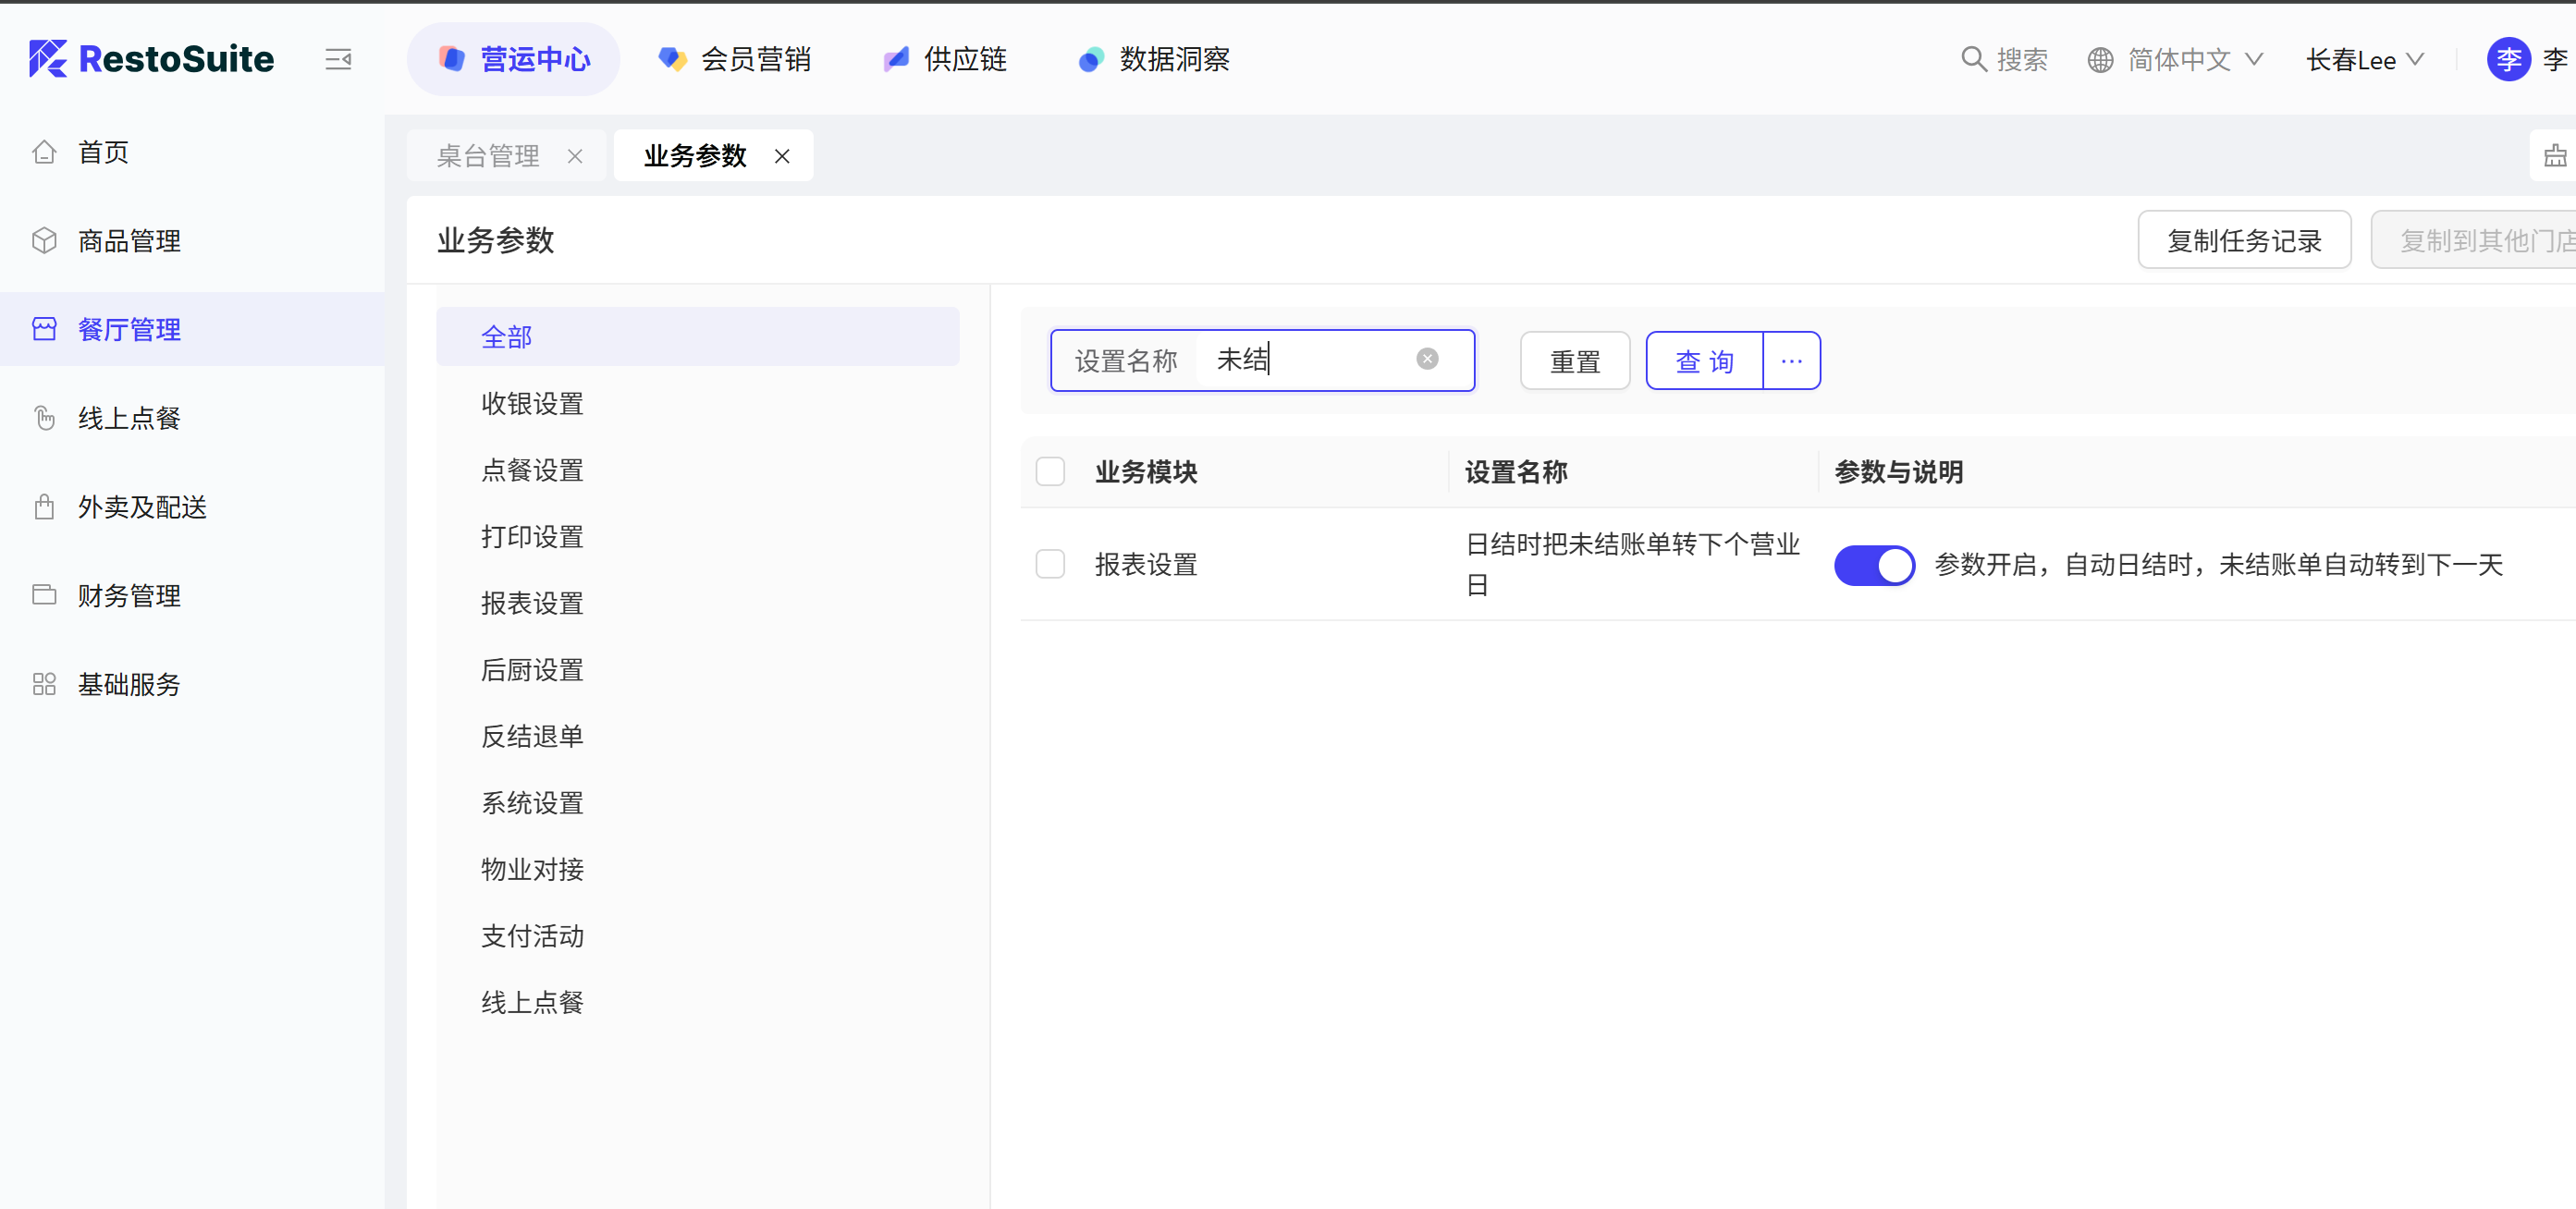Open the more options button beside 查询
Viewport: 2576px width, 1209px height.
pyautogui.click(x=1791, y=361)
